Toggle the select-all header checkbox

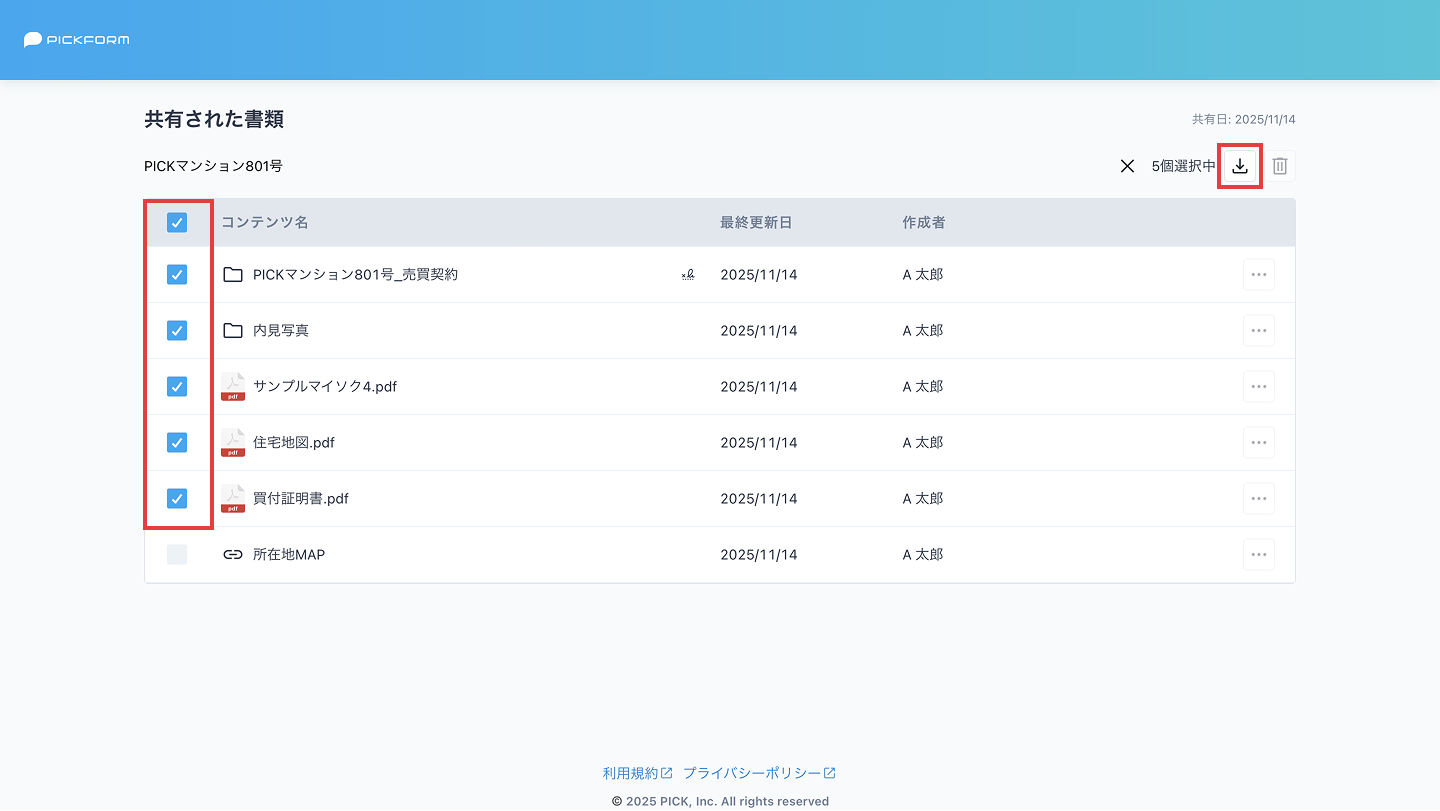click(177, 223)
